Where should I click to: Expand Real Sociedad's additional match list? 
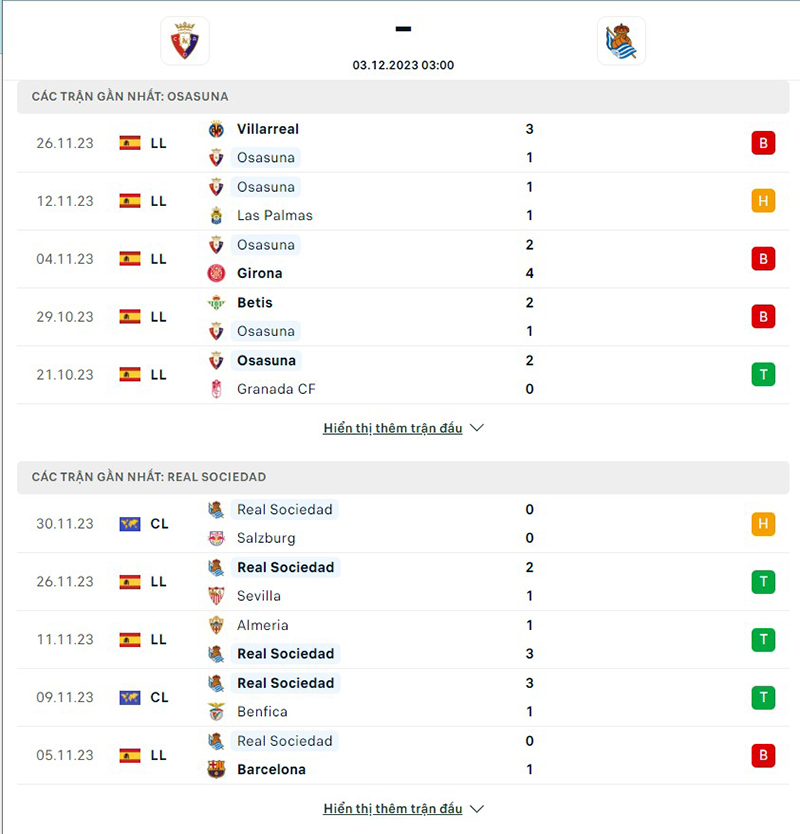pyautogui.click(x=477, y=808)
